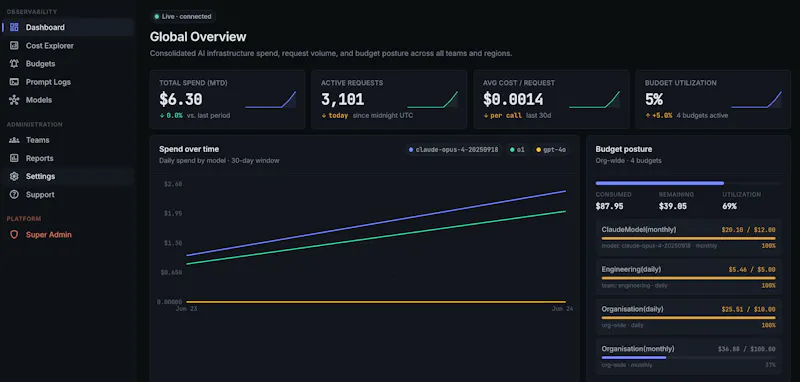The image size is (800, 382).
Task: Click the Spend over time title
Action: 189,149
